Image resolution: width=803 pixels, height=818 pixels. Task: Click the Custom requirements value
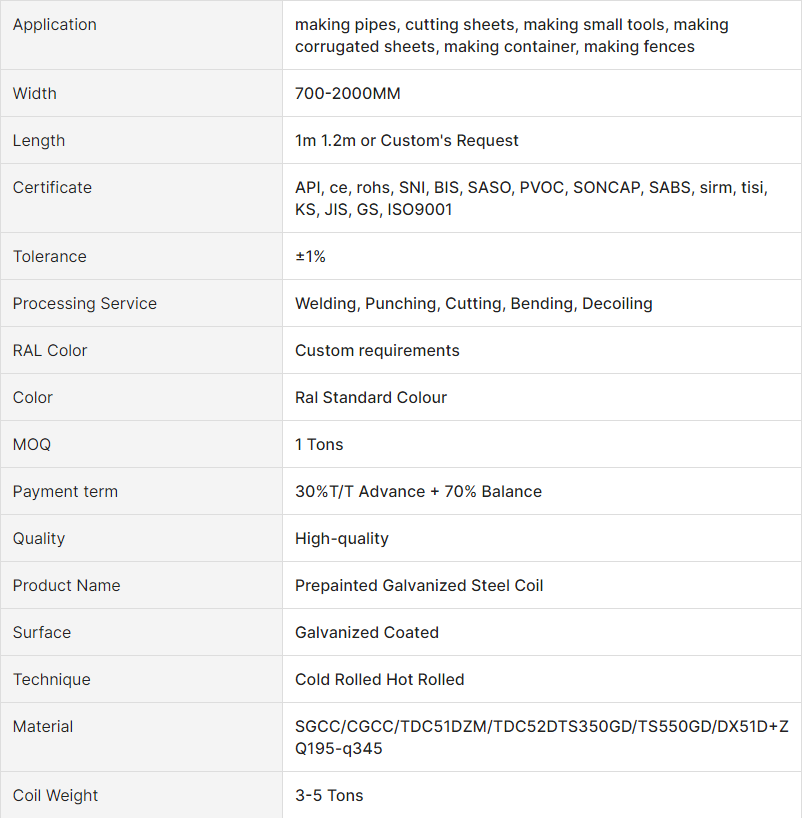point(377,350)
